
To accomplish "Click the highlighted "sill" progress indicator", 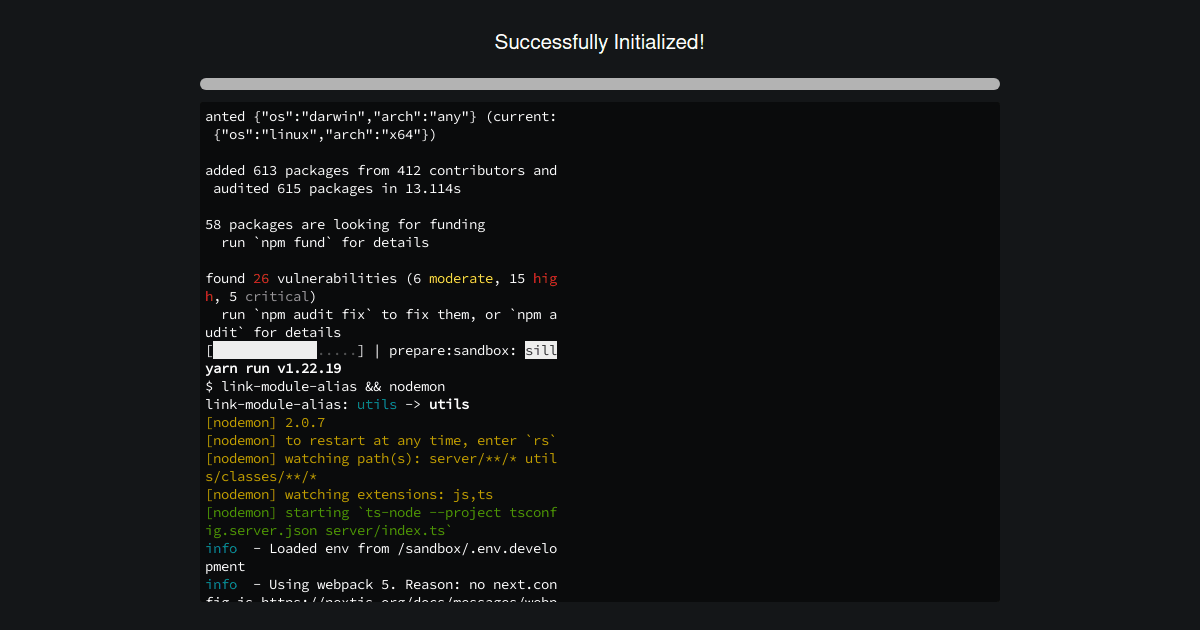I will coord(541,350).
